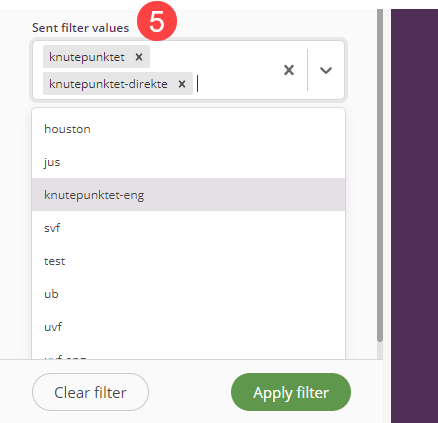This screenshot has height=423, width=438.
Task: Pick svf from the dropdown list
Action: pyautogui.click(x=188, y=228)
